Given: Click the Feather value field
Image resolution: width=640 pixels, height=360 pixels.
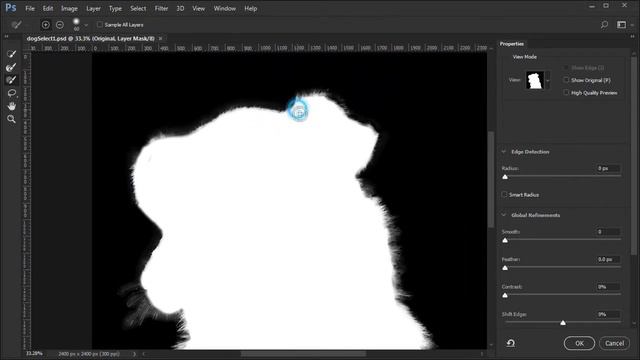Looking at the screenshot, I should click(x=608, y=259).
